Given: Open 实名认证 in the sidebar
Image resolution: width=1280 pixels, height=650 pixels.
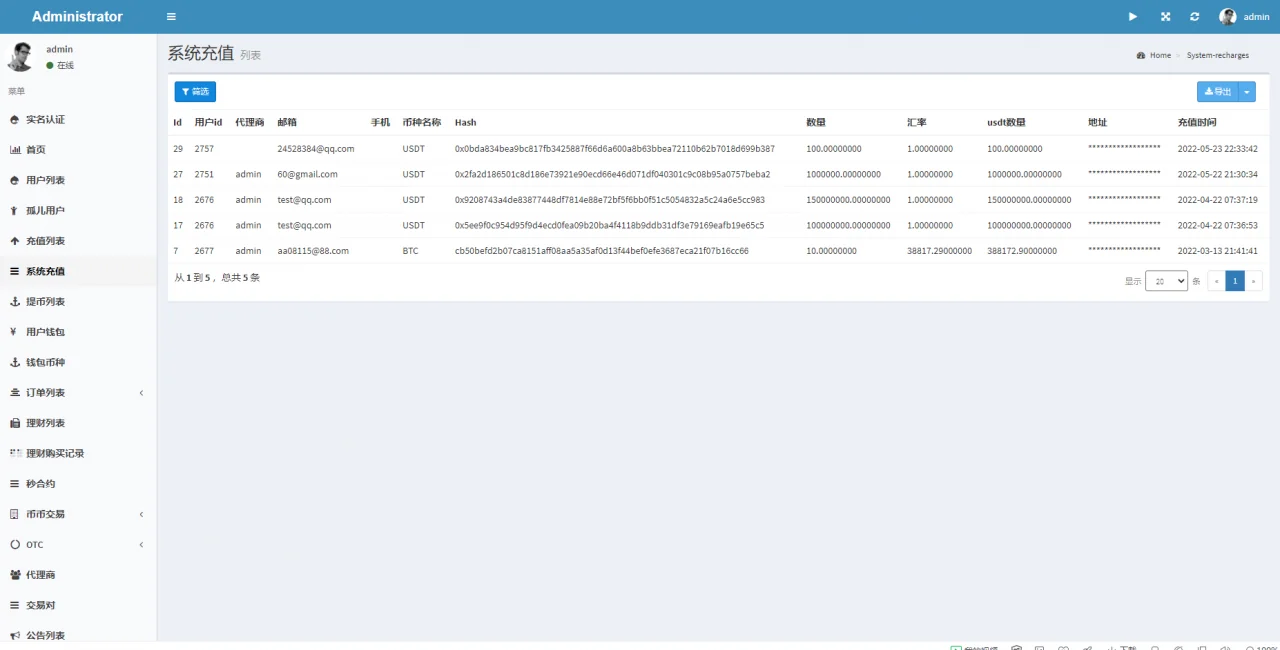Looking at the screenshot, I should pos(45,120).
